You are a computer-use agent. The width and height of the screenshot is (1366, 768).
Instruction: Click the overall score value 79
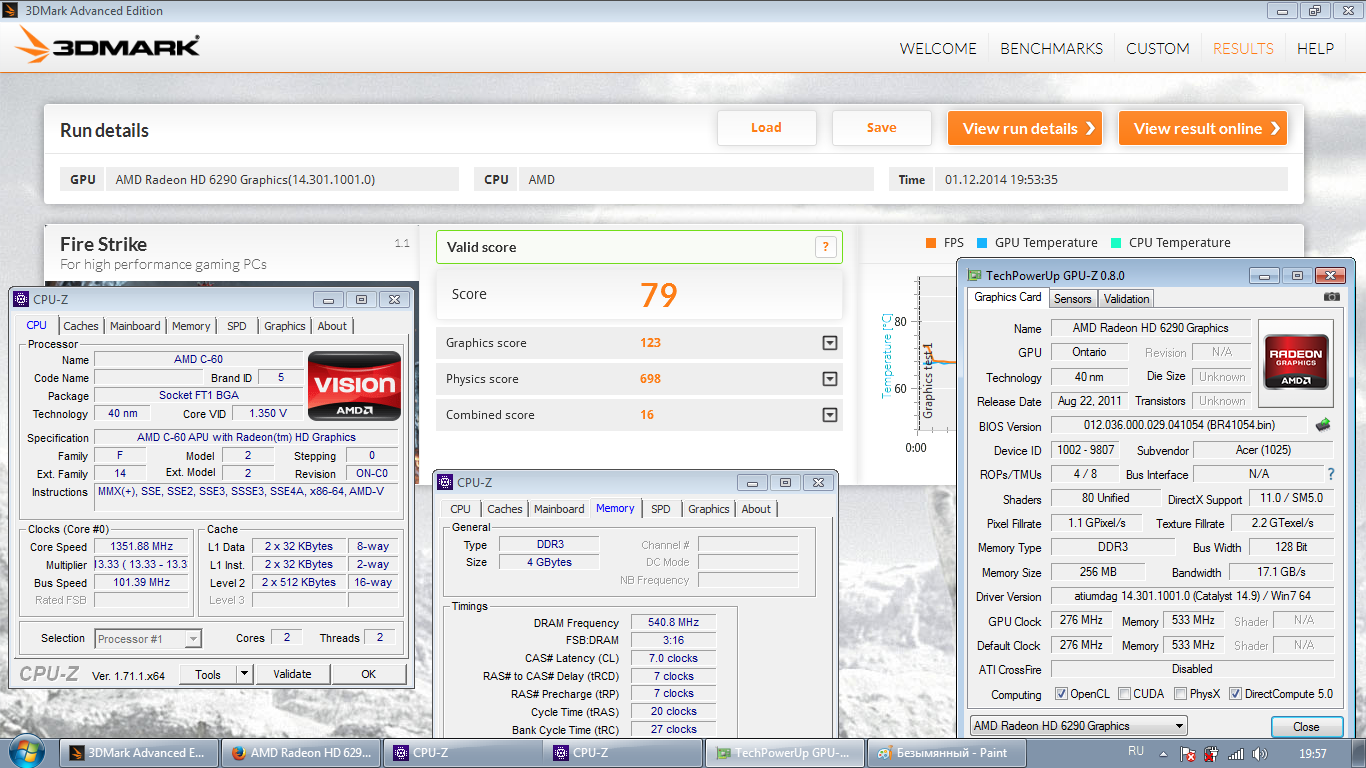coord(659,294)
